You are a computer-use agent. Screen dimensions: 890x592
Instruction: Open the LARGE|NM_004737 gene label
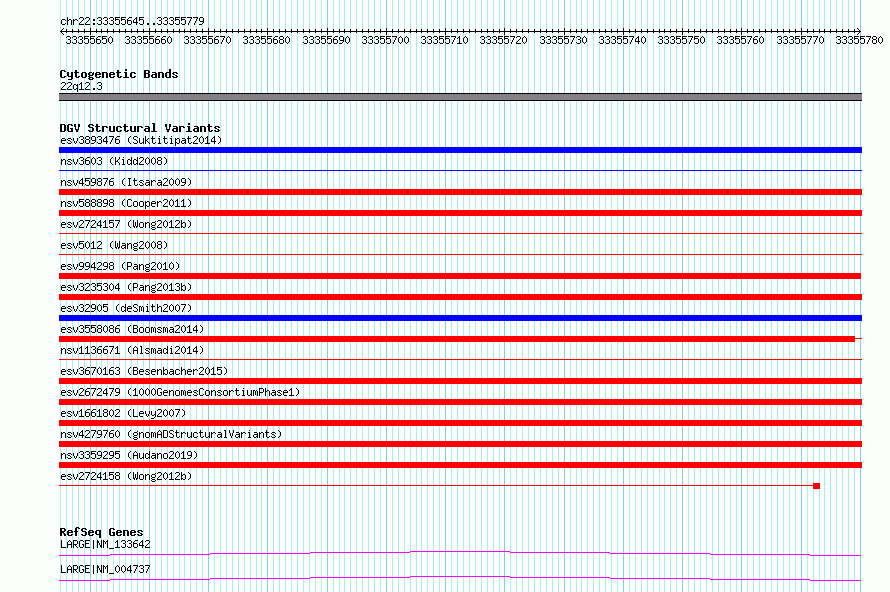(x=105, y=569)
